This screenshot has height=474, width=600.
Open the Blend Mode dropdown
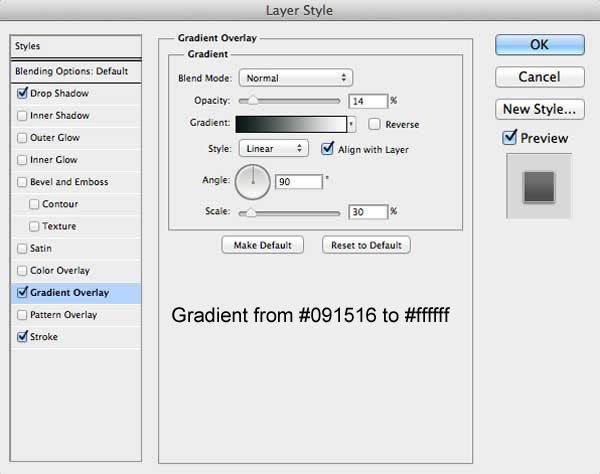[x=295, y=78]
